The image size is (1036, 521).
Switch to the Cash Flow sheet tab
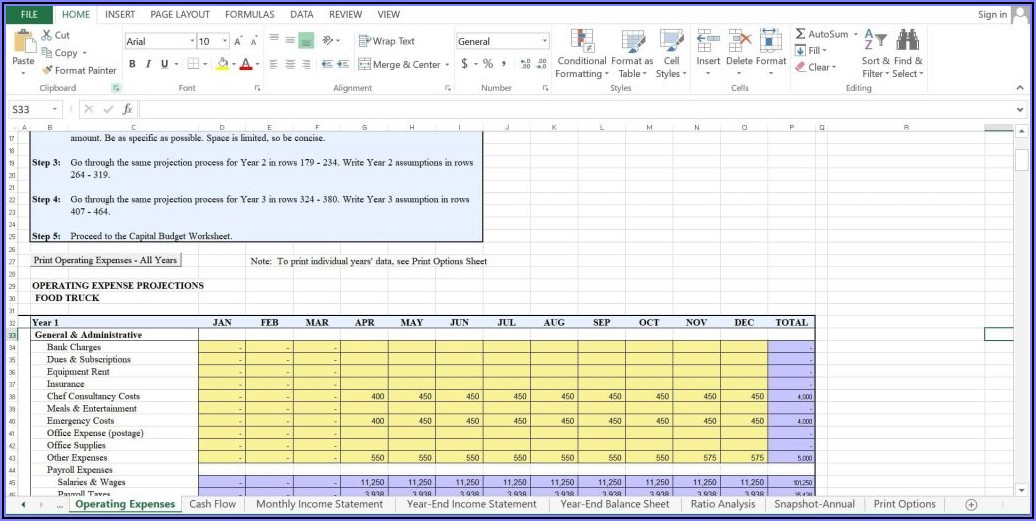[x=213, y=504]
